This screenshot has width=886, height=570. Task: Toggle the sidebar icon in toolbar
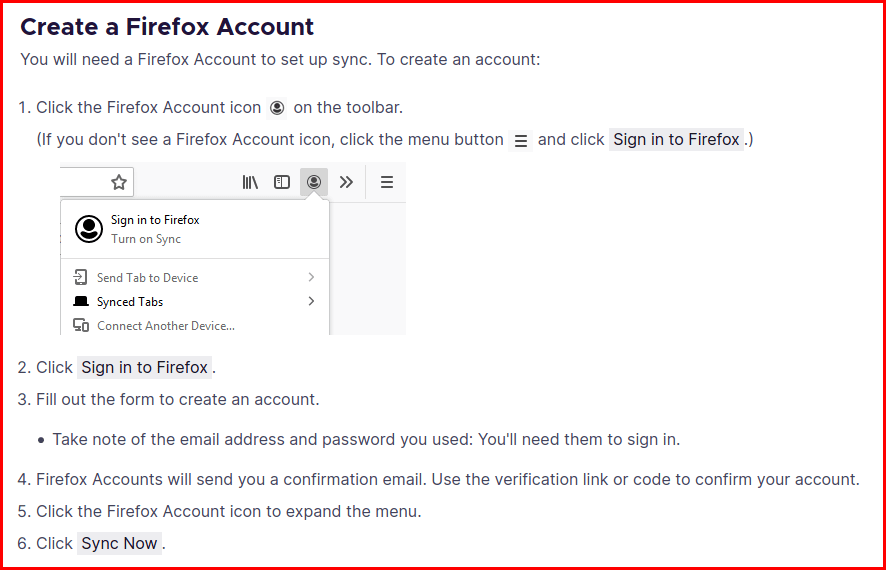pyautogui.click(x=282, y=182)
